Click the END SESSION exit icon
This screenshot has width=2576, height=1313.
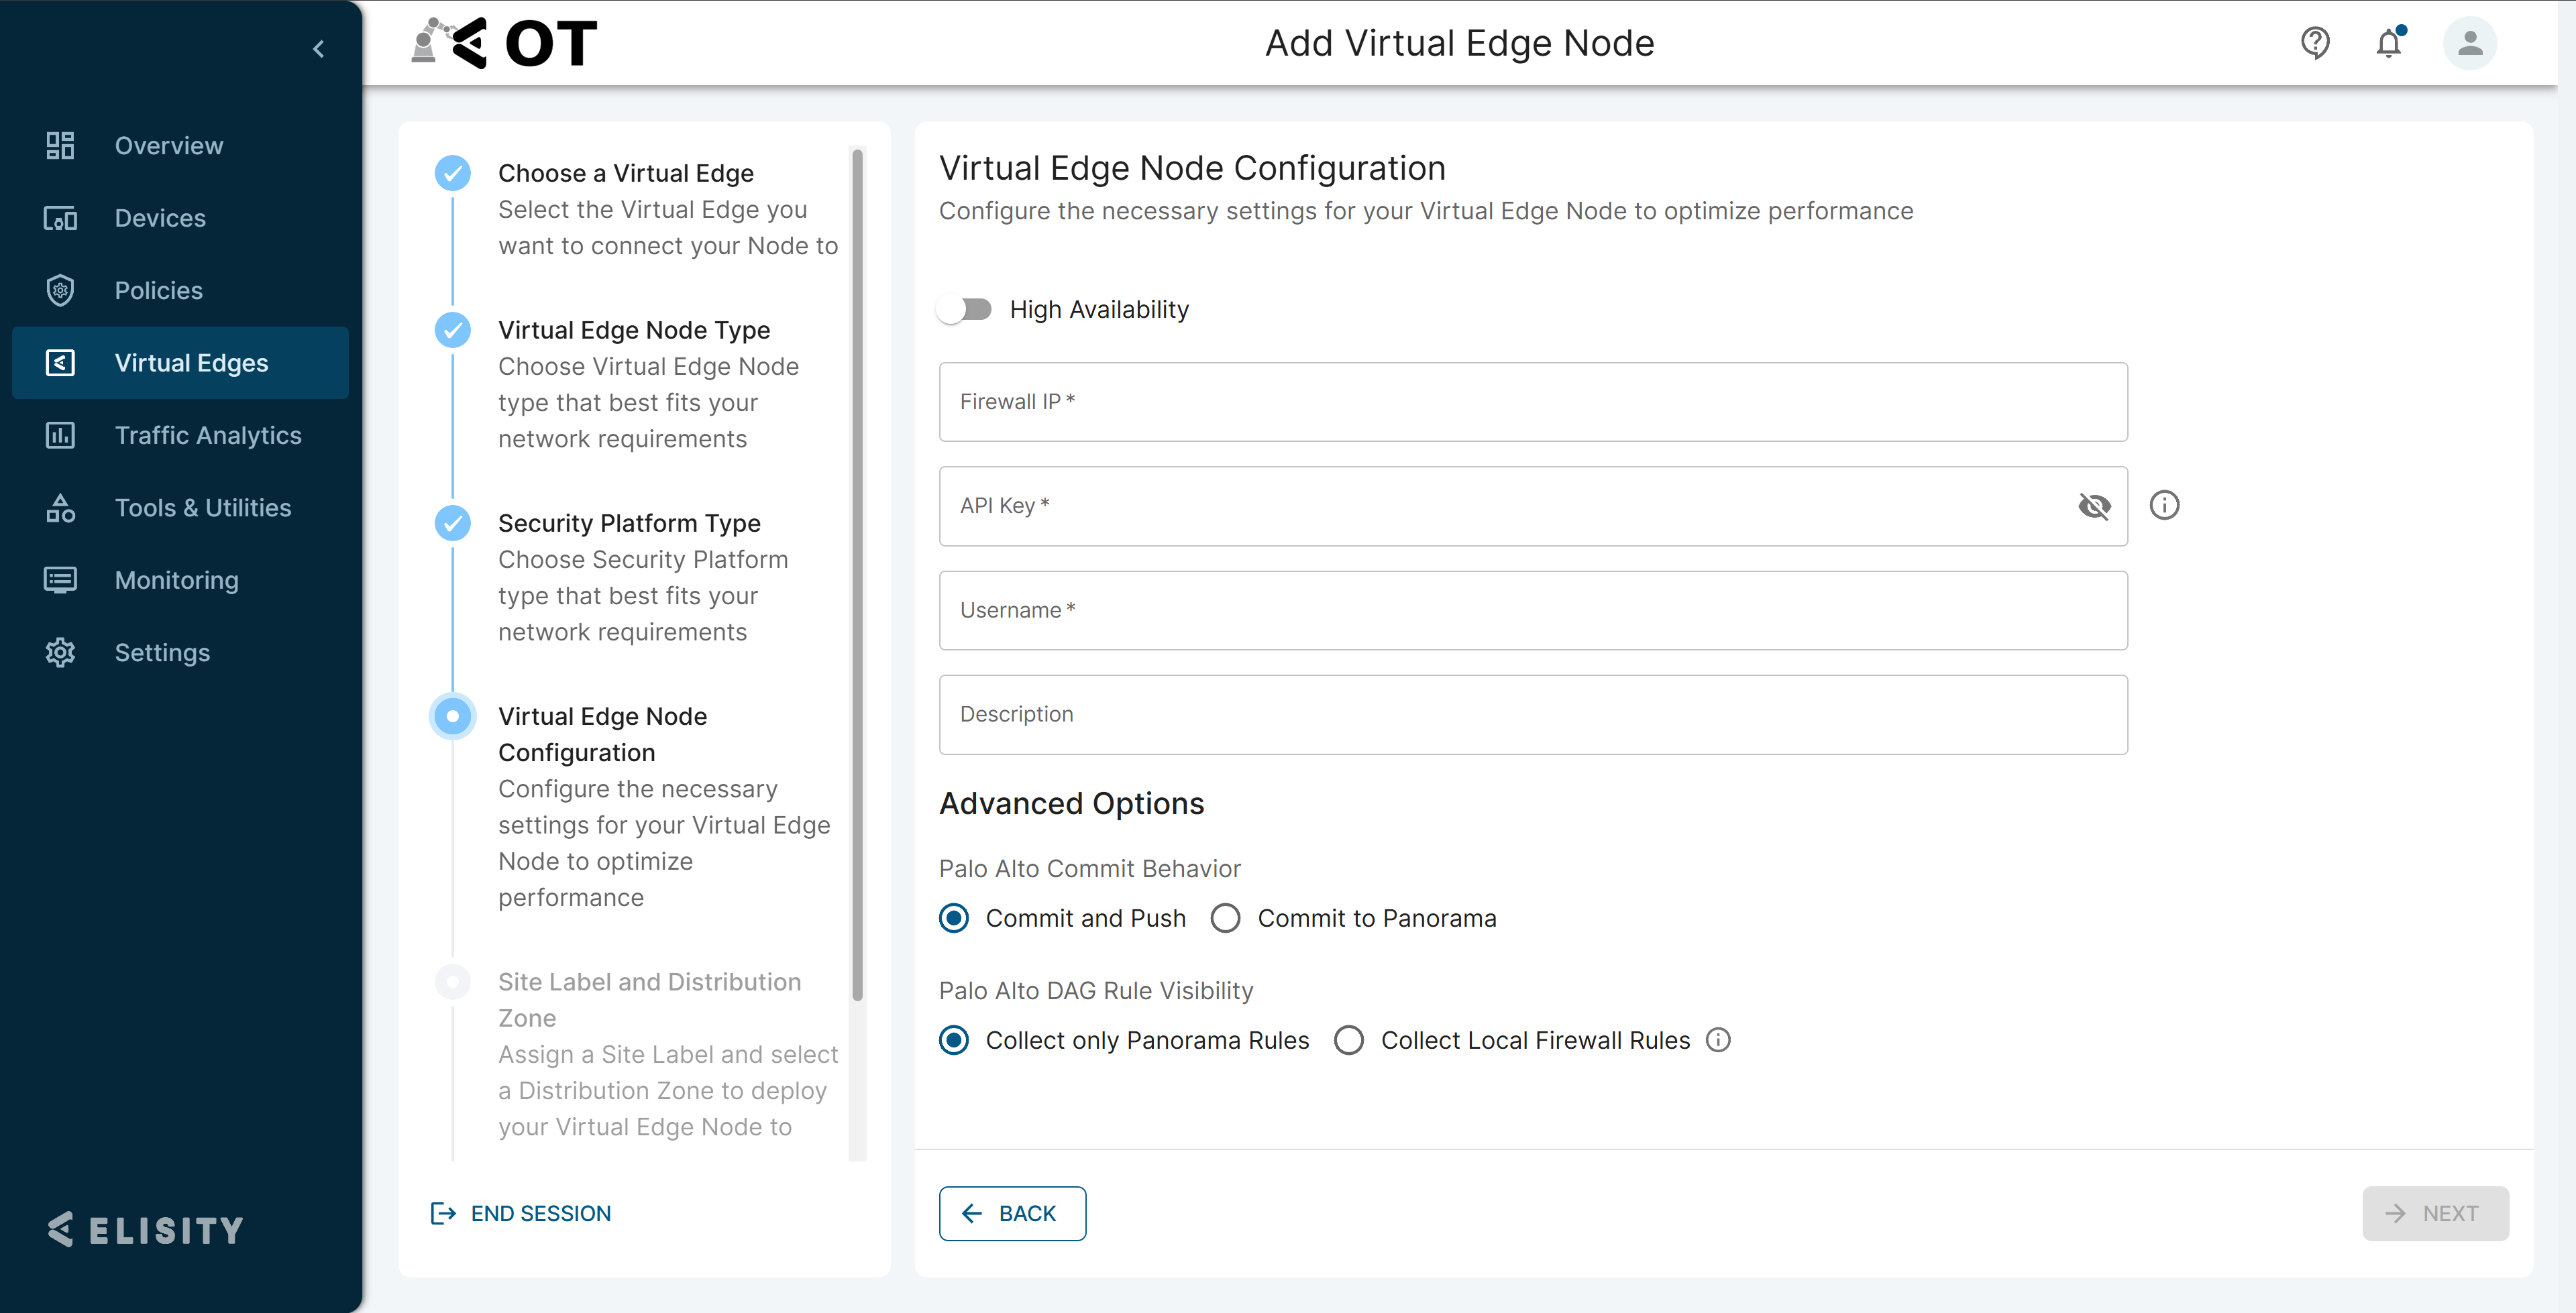[x=443, y=1213]
